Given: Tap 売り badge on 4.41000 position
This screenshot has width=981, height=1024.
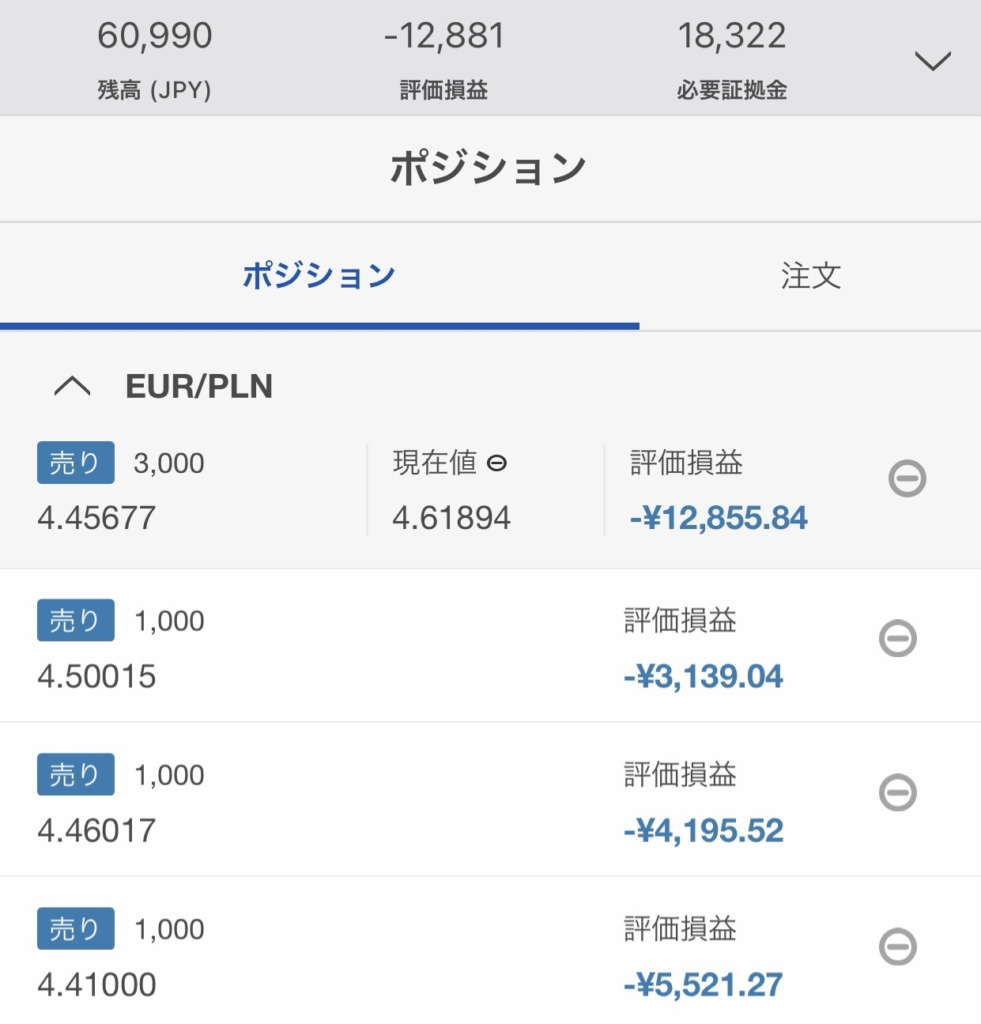Looking at the screenshot, I should 76,928.
